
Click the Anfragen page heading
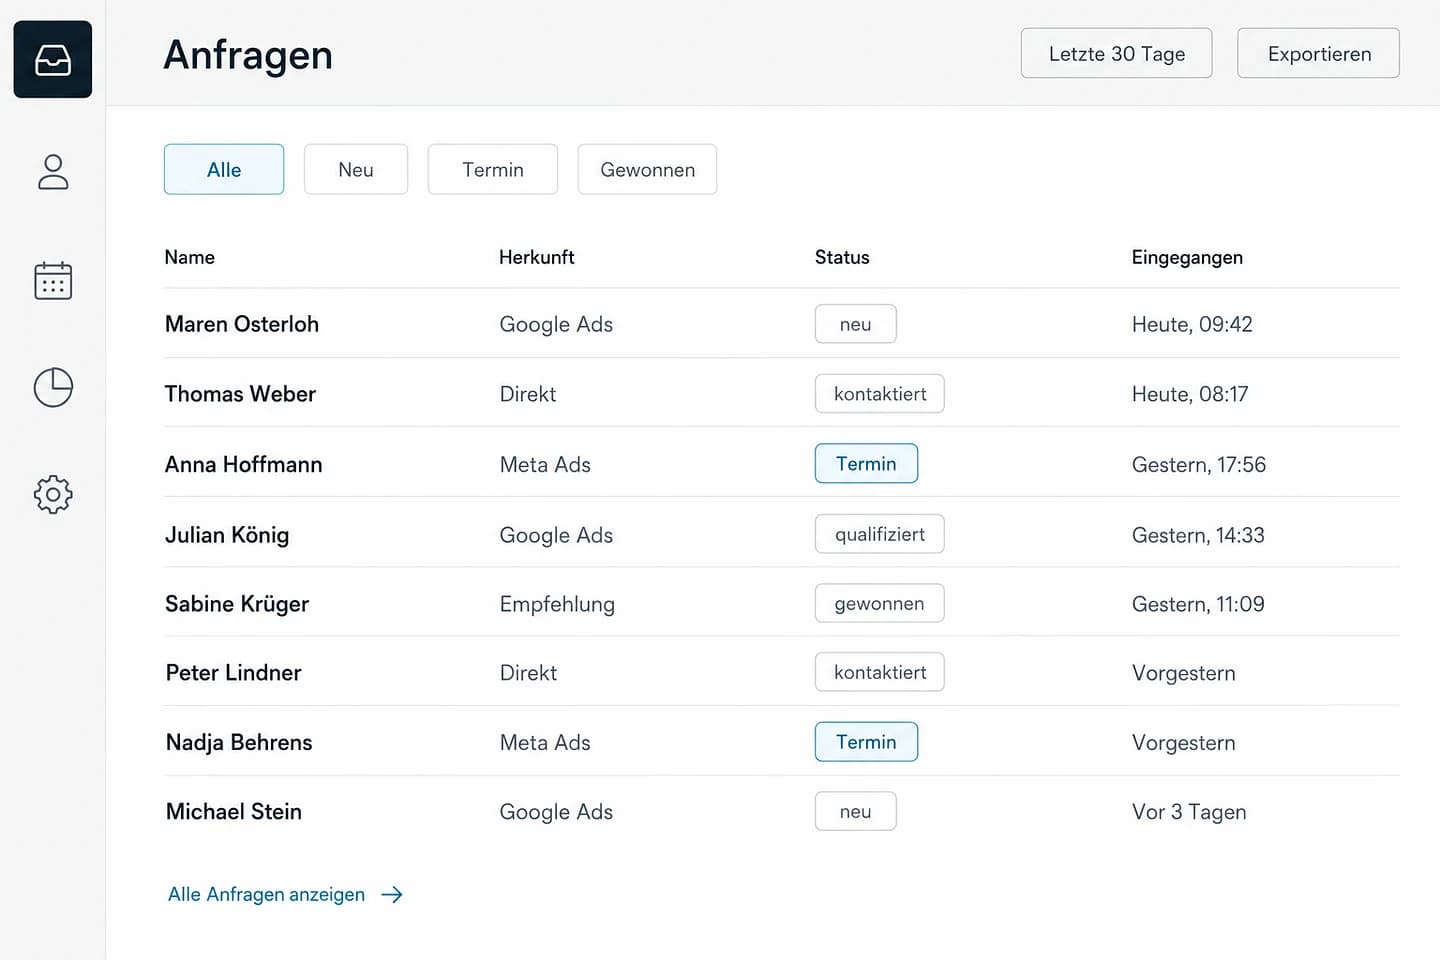pos(248,55)
